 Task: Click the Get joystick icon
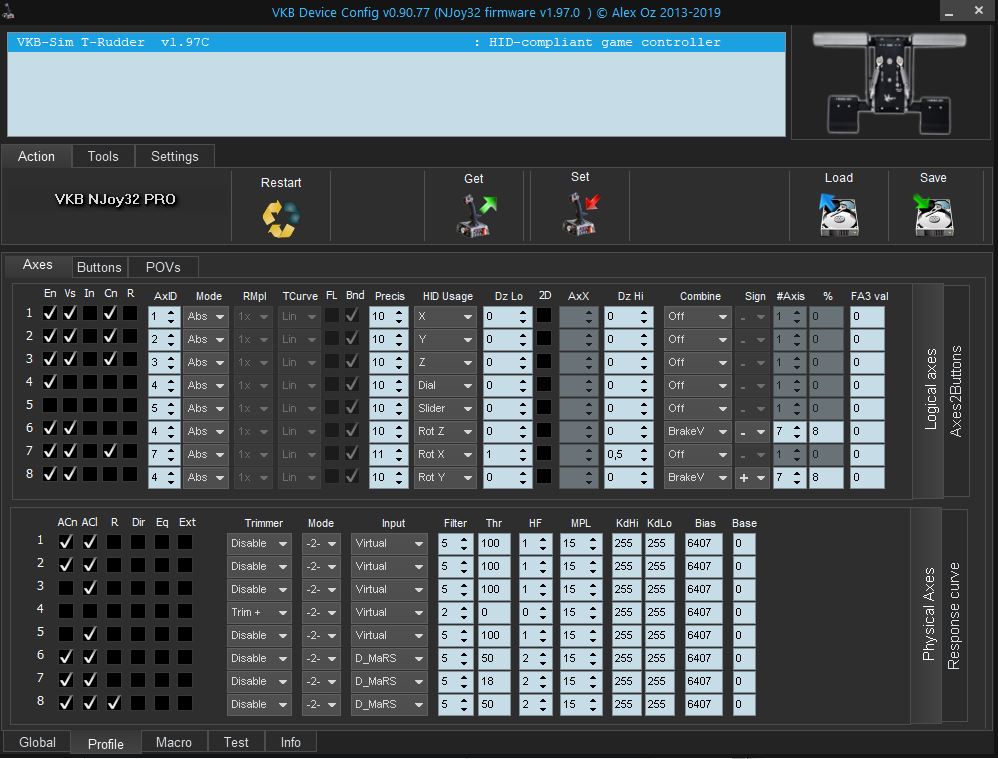coord(476,216)
